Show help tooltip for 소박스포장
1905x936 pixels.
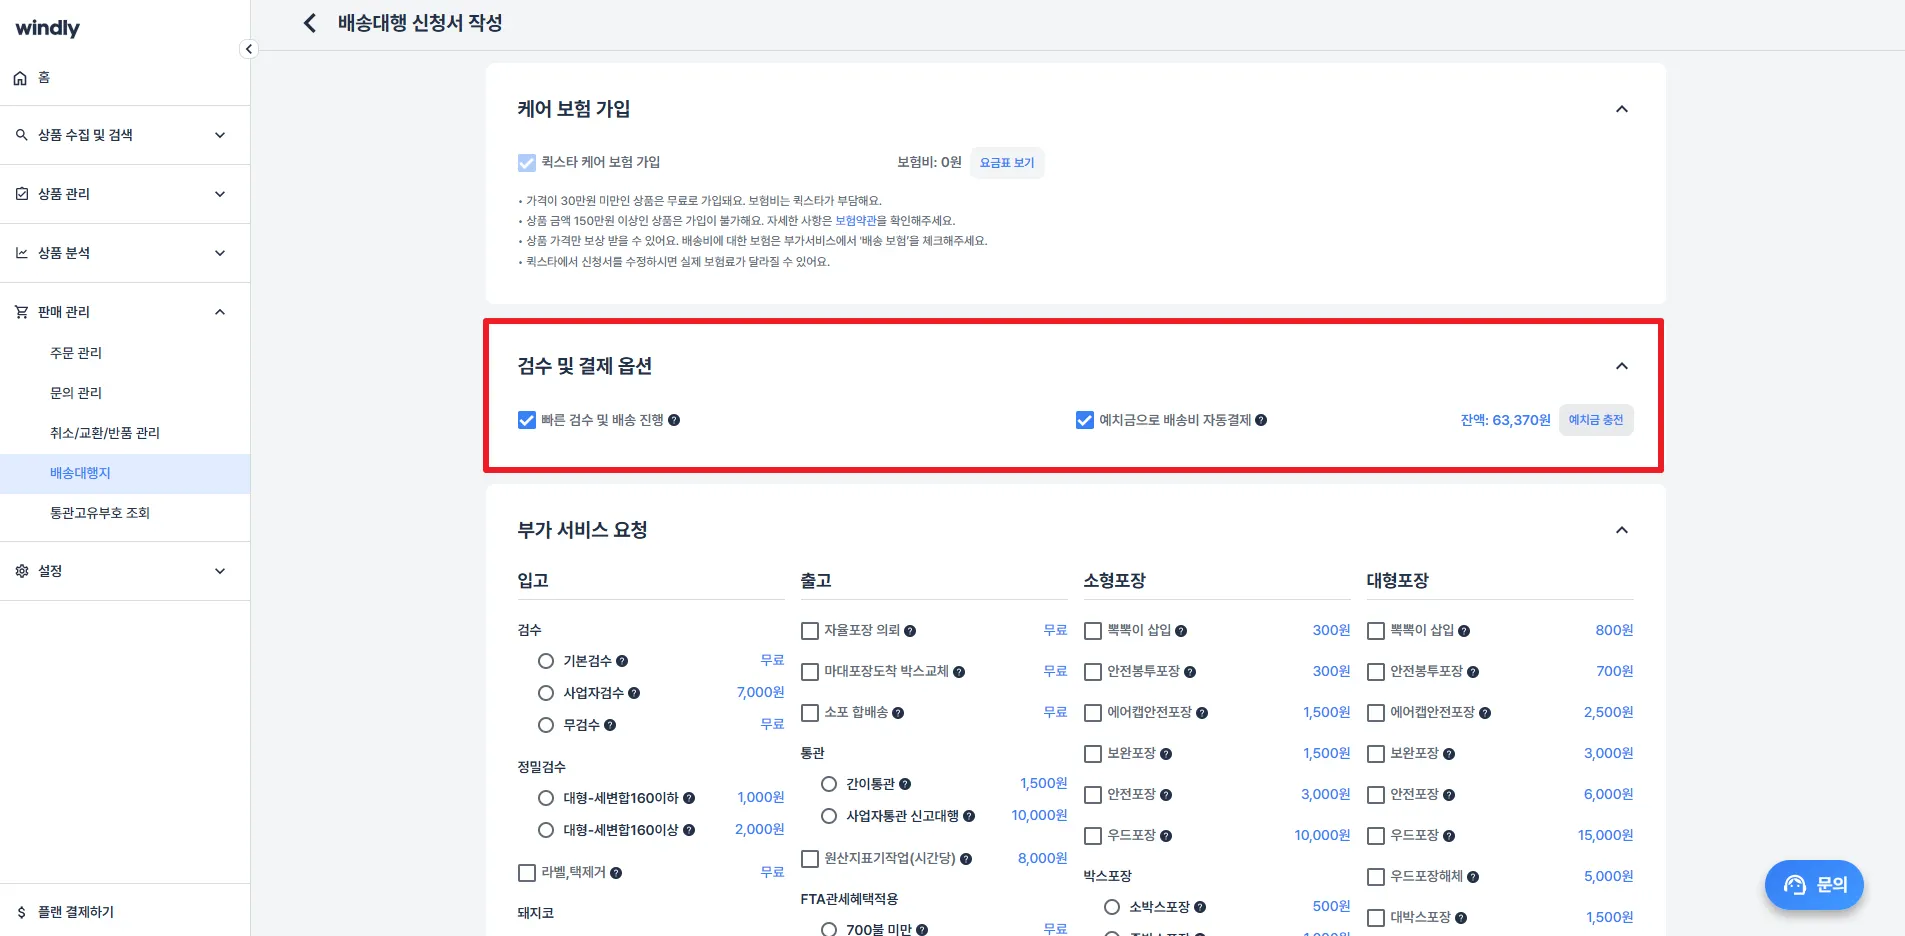click(1200, 907)
